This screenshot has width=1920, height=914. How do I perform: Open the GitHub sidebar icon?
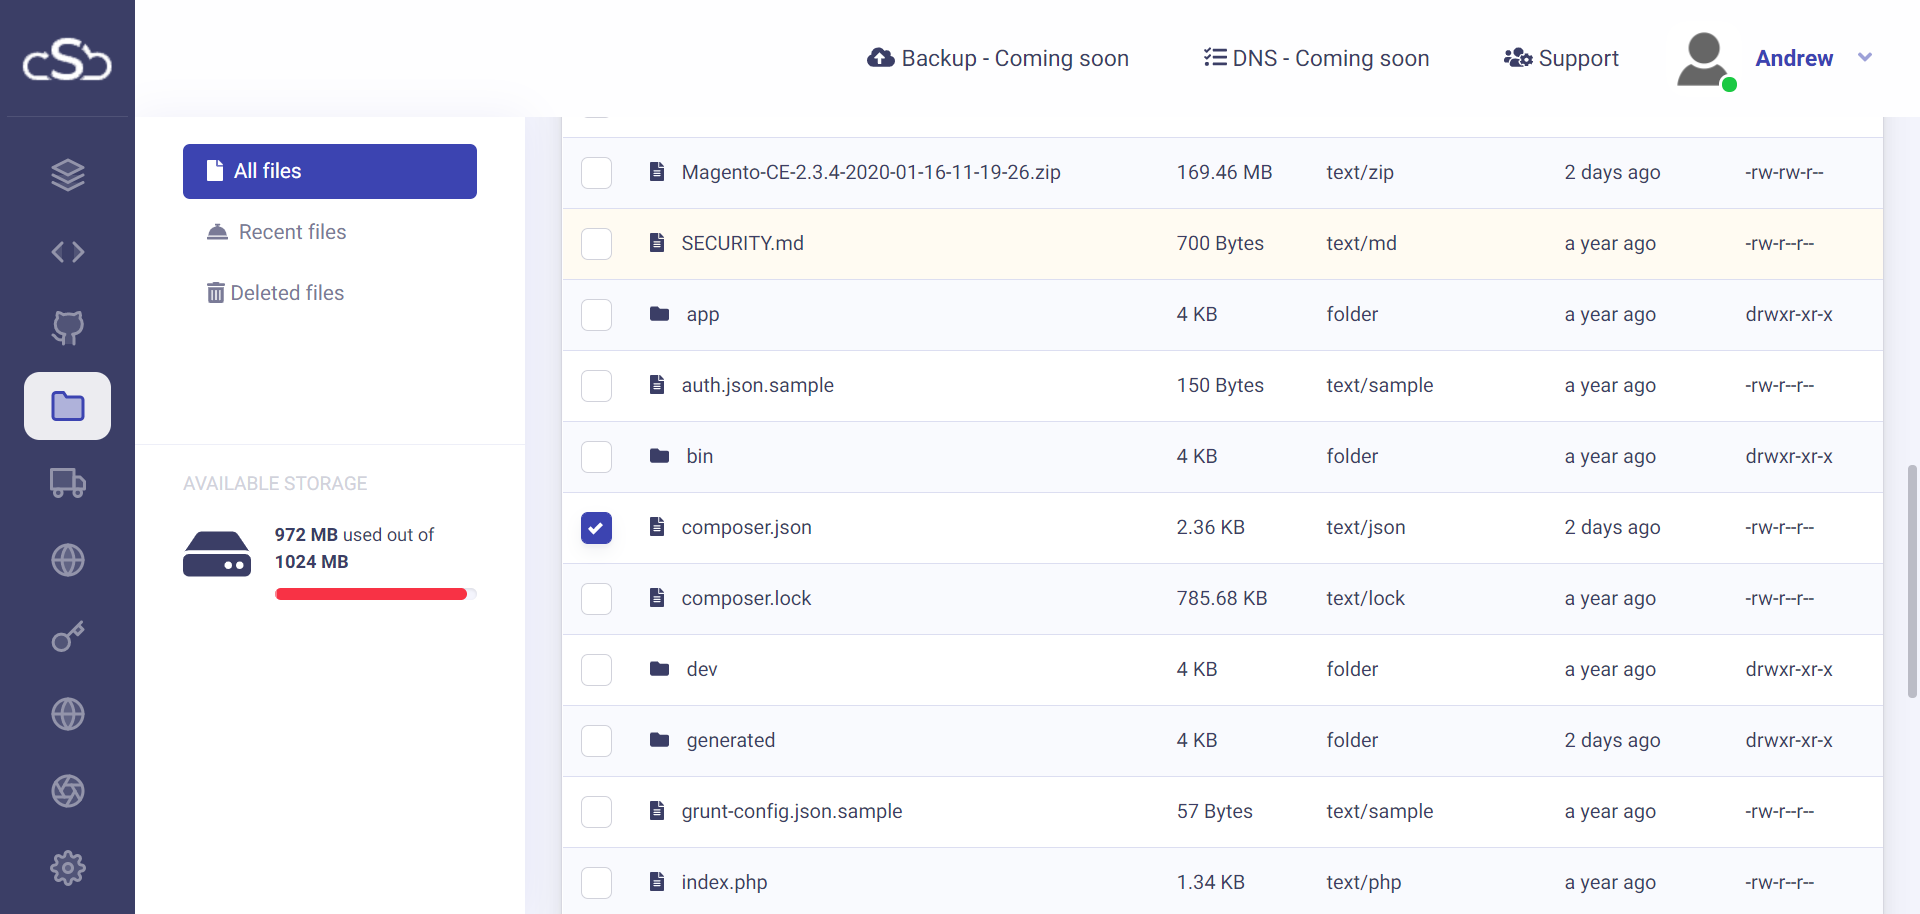click(x=67, y=328)
